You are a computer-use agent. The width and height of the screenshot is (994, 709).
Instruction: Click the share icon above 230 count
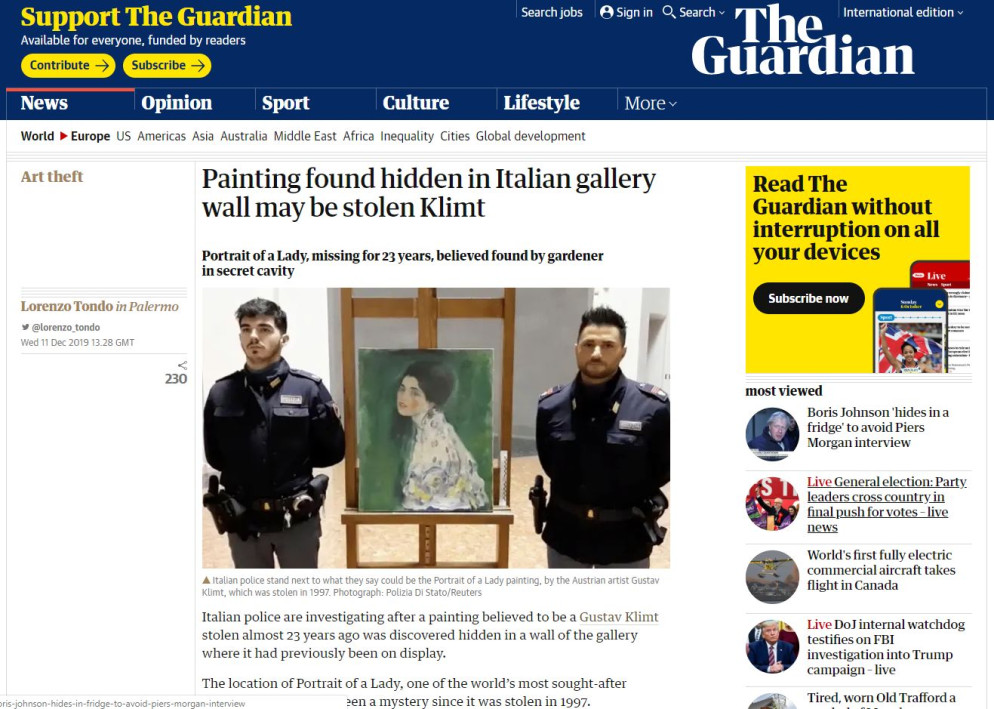click(x=183, y=365)
